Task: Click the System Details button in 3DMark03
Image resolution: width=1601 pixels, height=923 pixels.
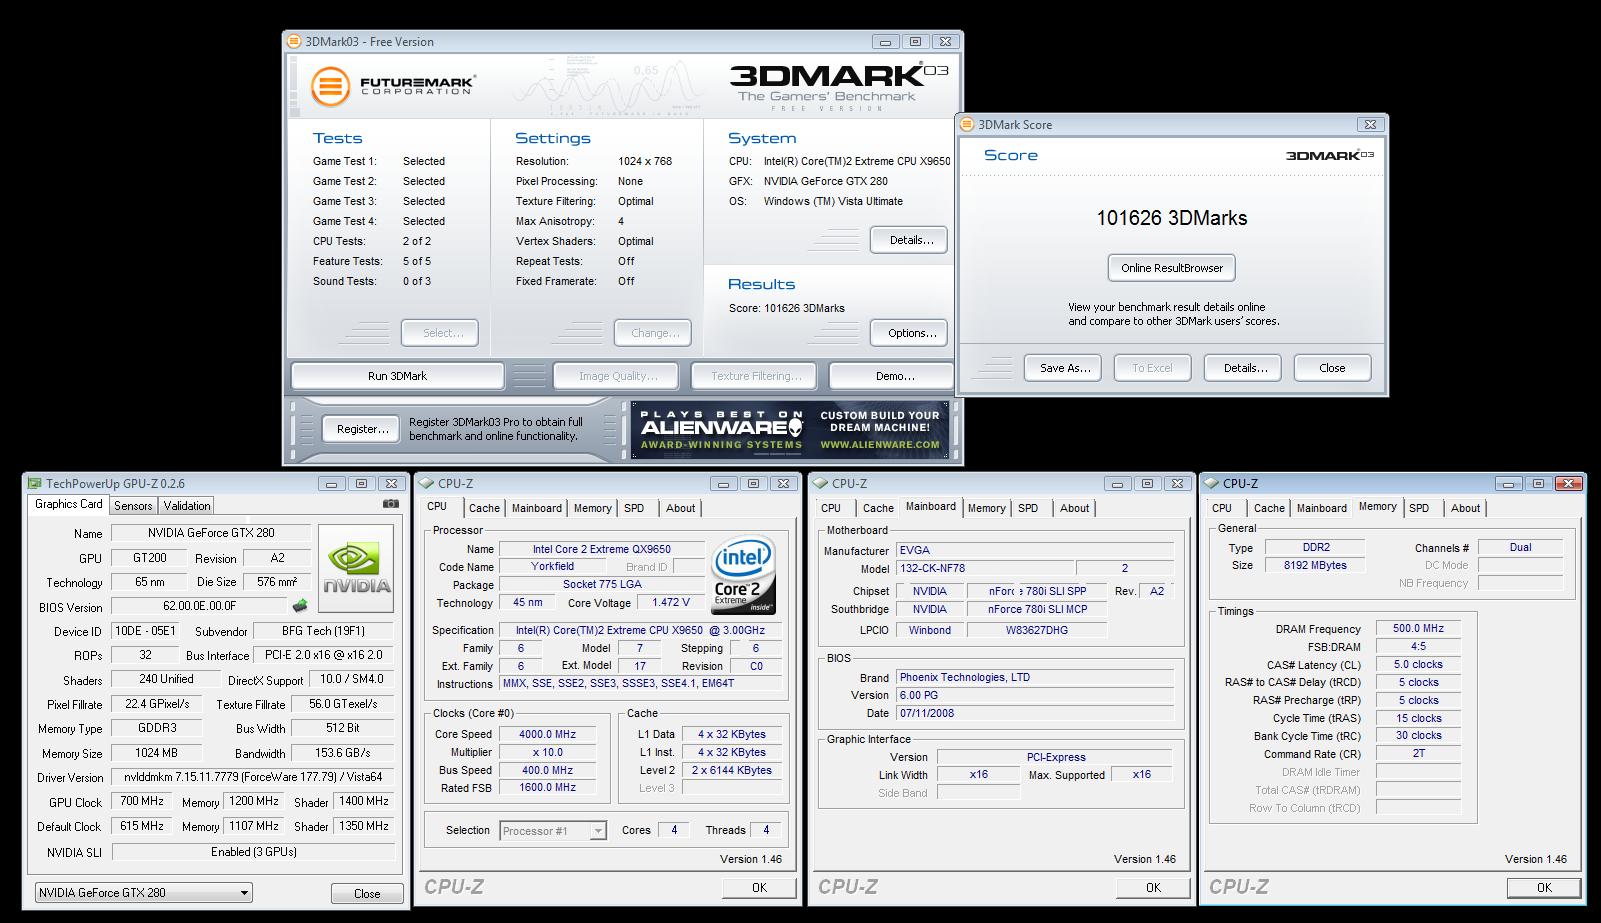Action: 910,240
